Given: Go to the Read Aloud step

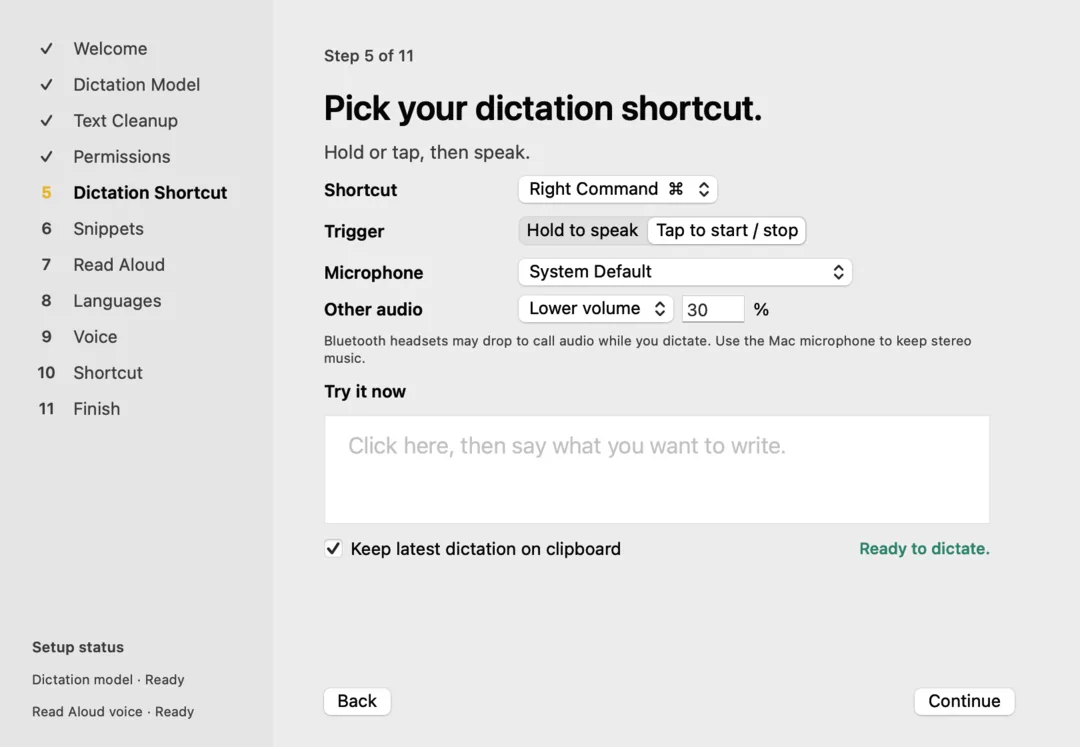Looking at the screenshot, I should [118, 264].
